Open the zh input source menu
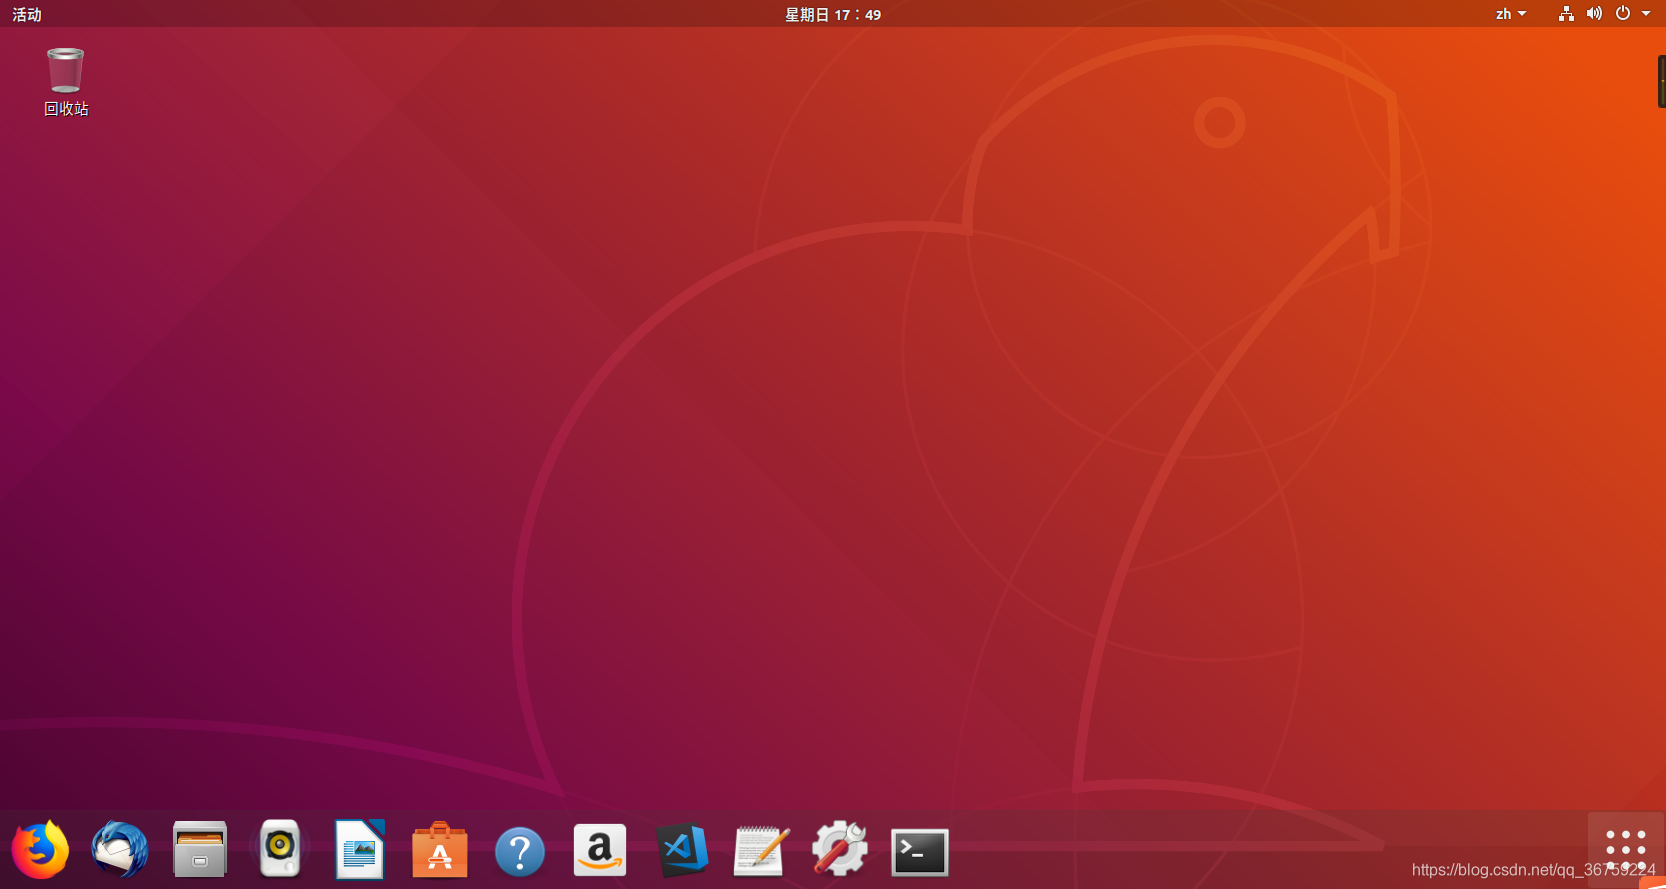The image size is (1666, 889). [x=1511, y=14]
